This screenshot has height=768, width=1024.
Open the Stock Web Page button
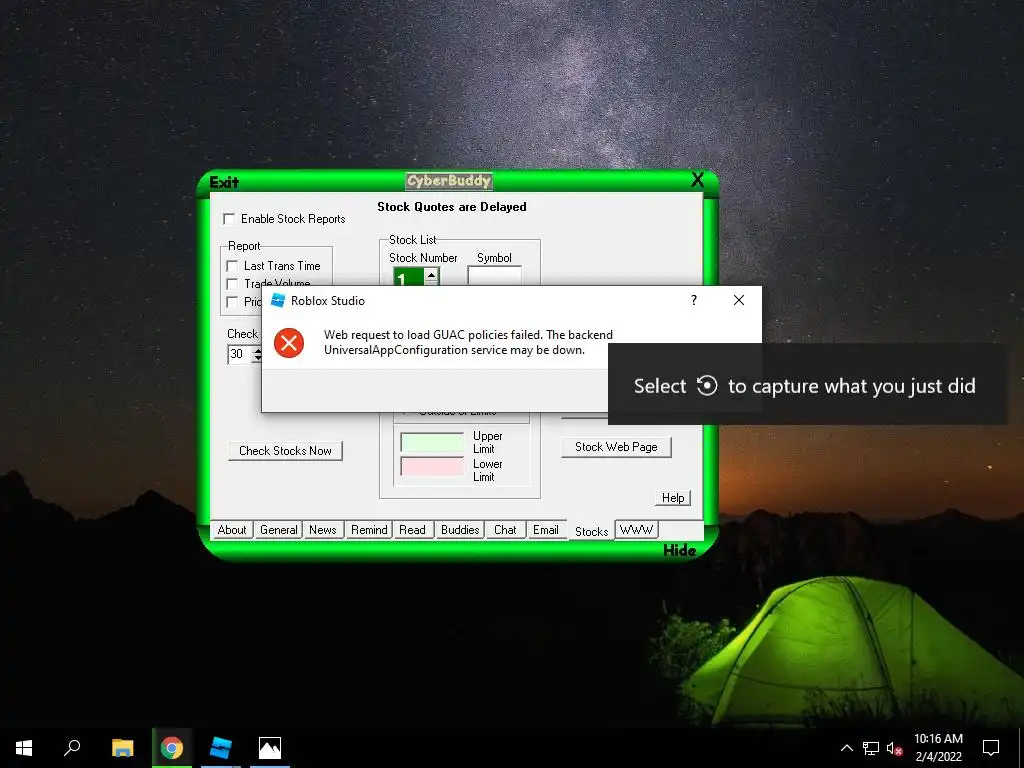pyautogui.click(x=616, y=447)
